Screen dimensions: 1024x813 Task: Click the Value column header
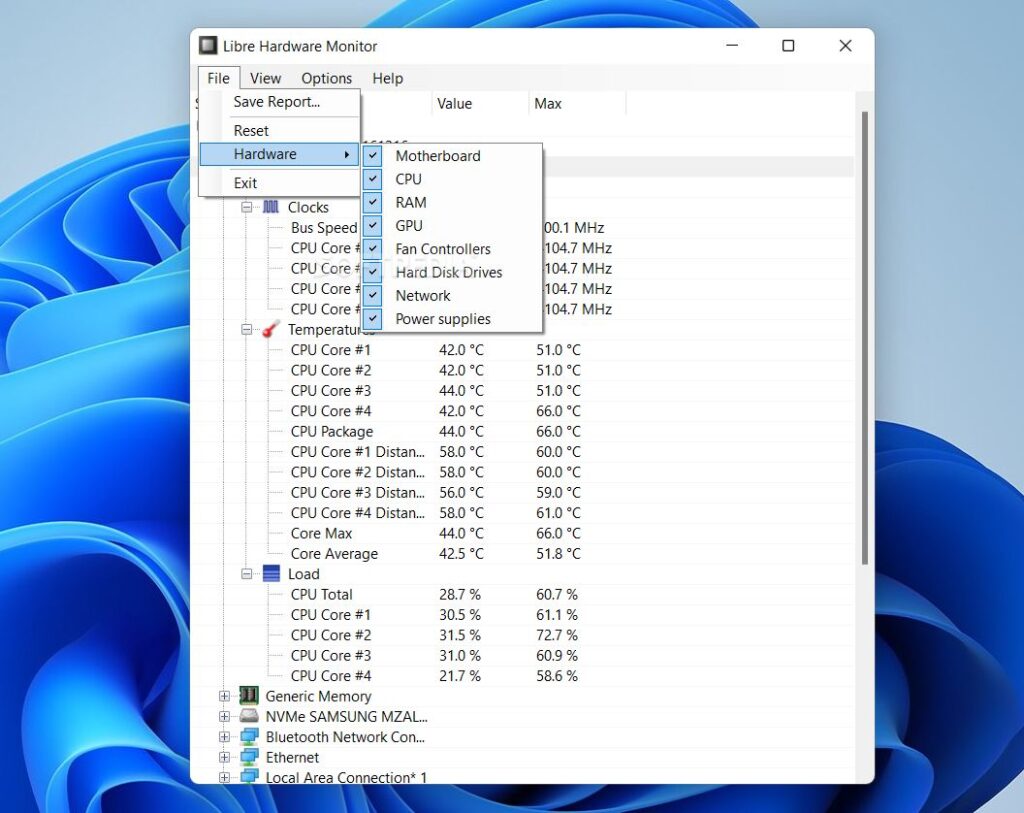click(480, 104)
